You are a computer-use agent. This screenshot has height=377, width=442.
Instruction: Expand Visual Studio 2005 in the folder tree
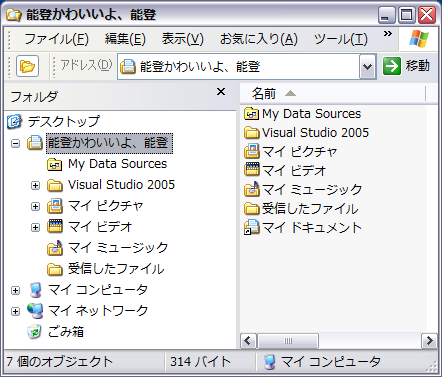[x=35, y=185]
